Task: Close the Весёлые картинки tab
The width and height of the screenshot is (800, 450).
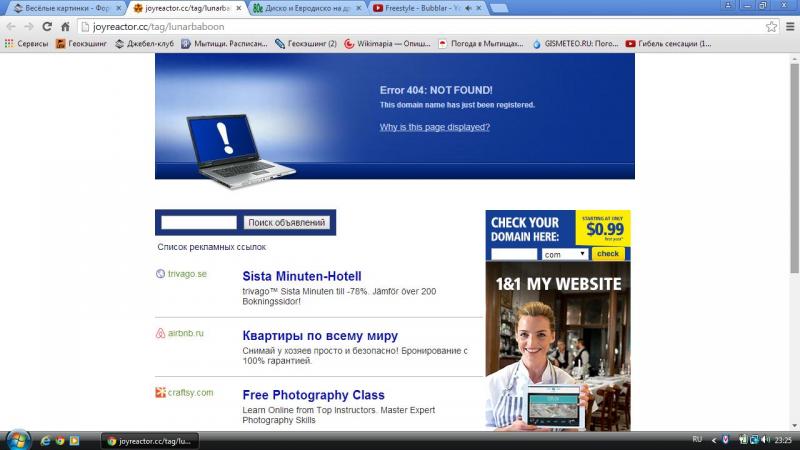Action: click(x=118, y=8)
